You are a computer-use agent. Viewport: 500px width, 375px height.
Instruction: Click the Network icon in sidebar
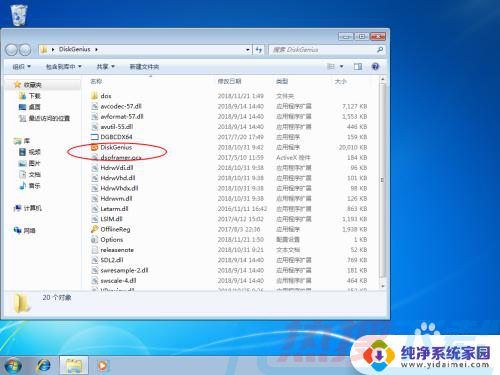tap(17, 230)
